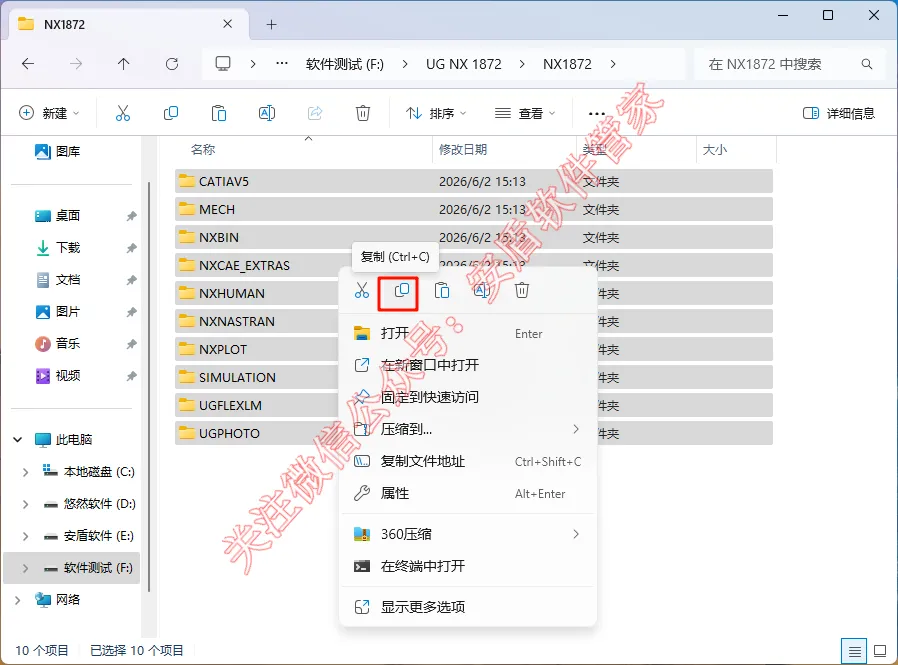Screen dimensions: 898x665
Task: Click the Delete icon in the context menu
Action: 522,291
